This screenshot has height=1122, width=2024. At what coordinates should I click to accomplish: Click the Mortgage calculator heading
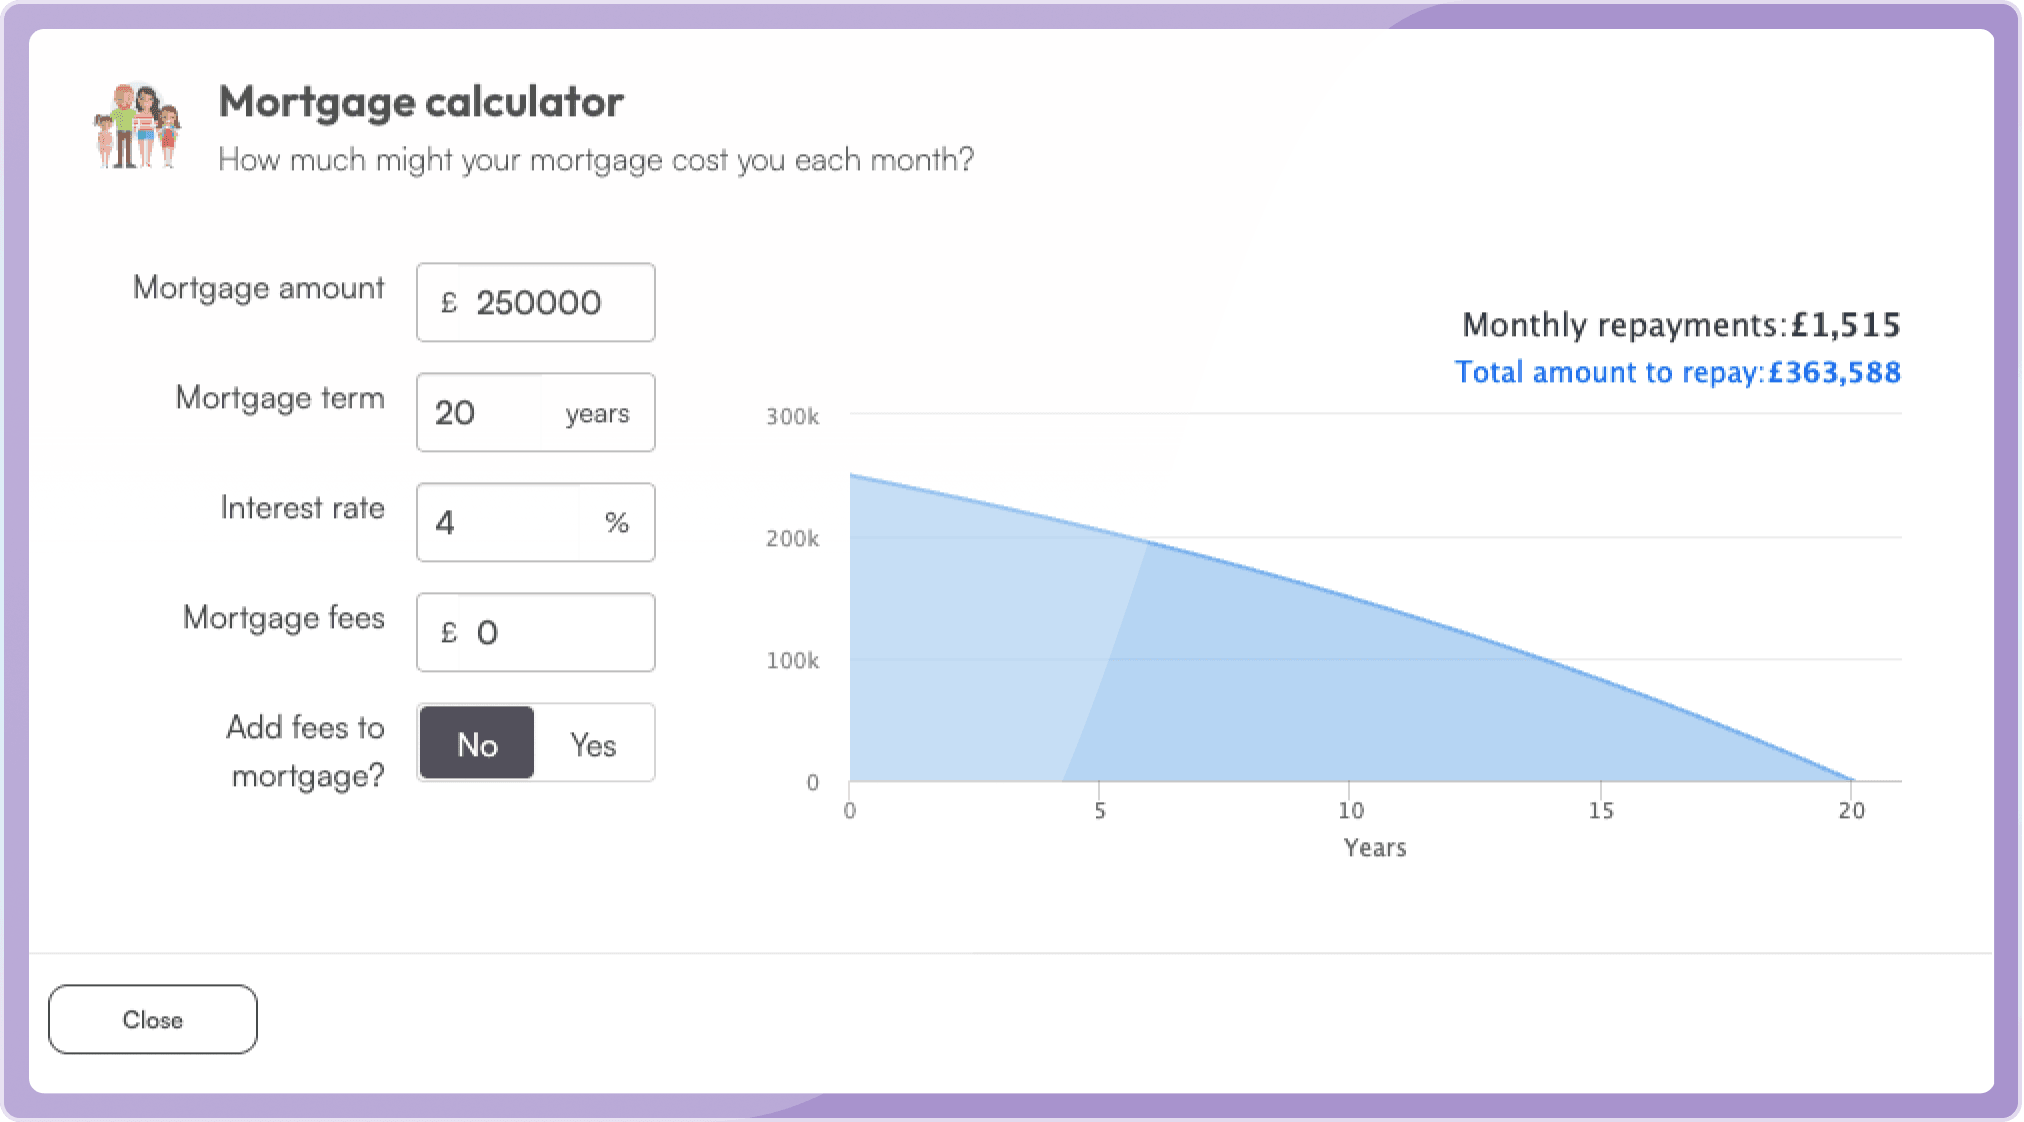(421, 102)
